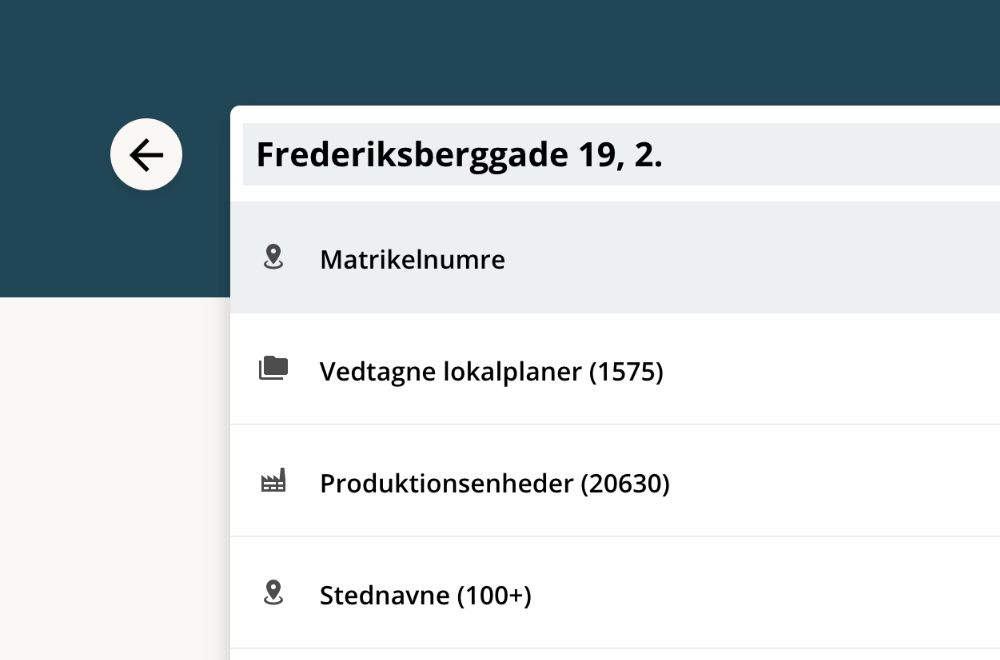
Task: Click the pin icon beside Stednavne
Action: point(273,594)
